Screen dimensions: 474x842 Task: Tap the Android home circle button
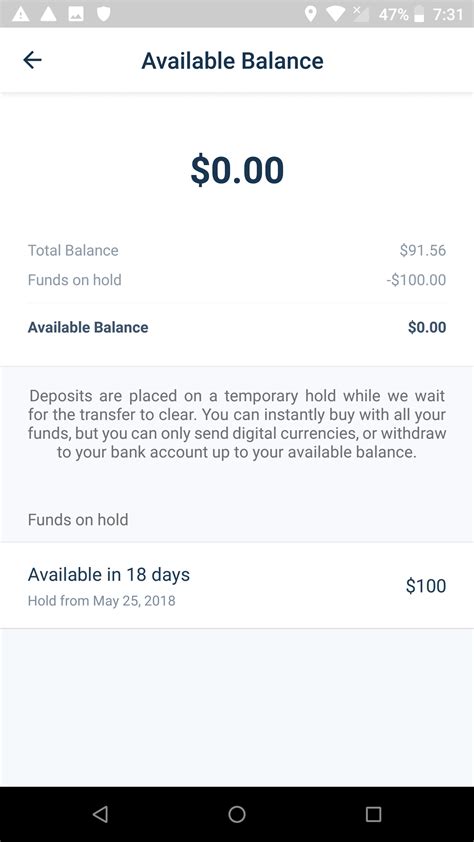click(237, 814)
